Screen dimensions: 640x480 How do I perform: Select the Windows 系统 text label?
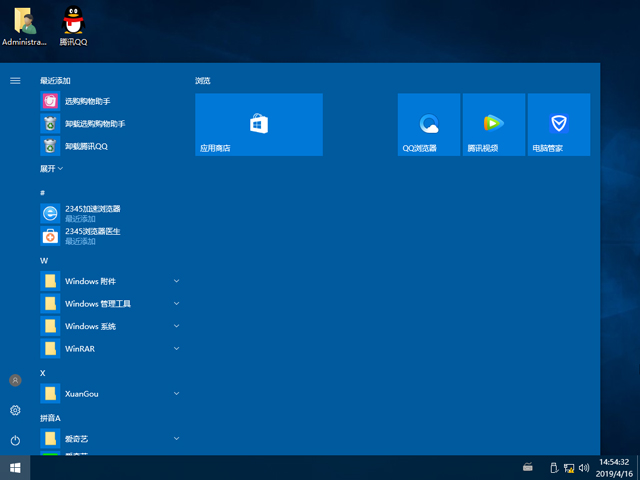pyautogui.click(x=90, y=326)
